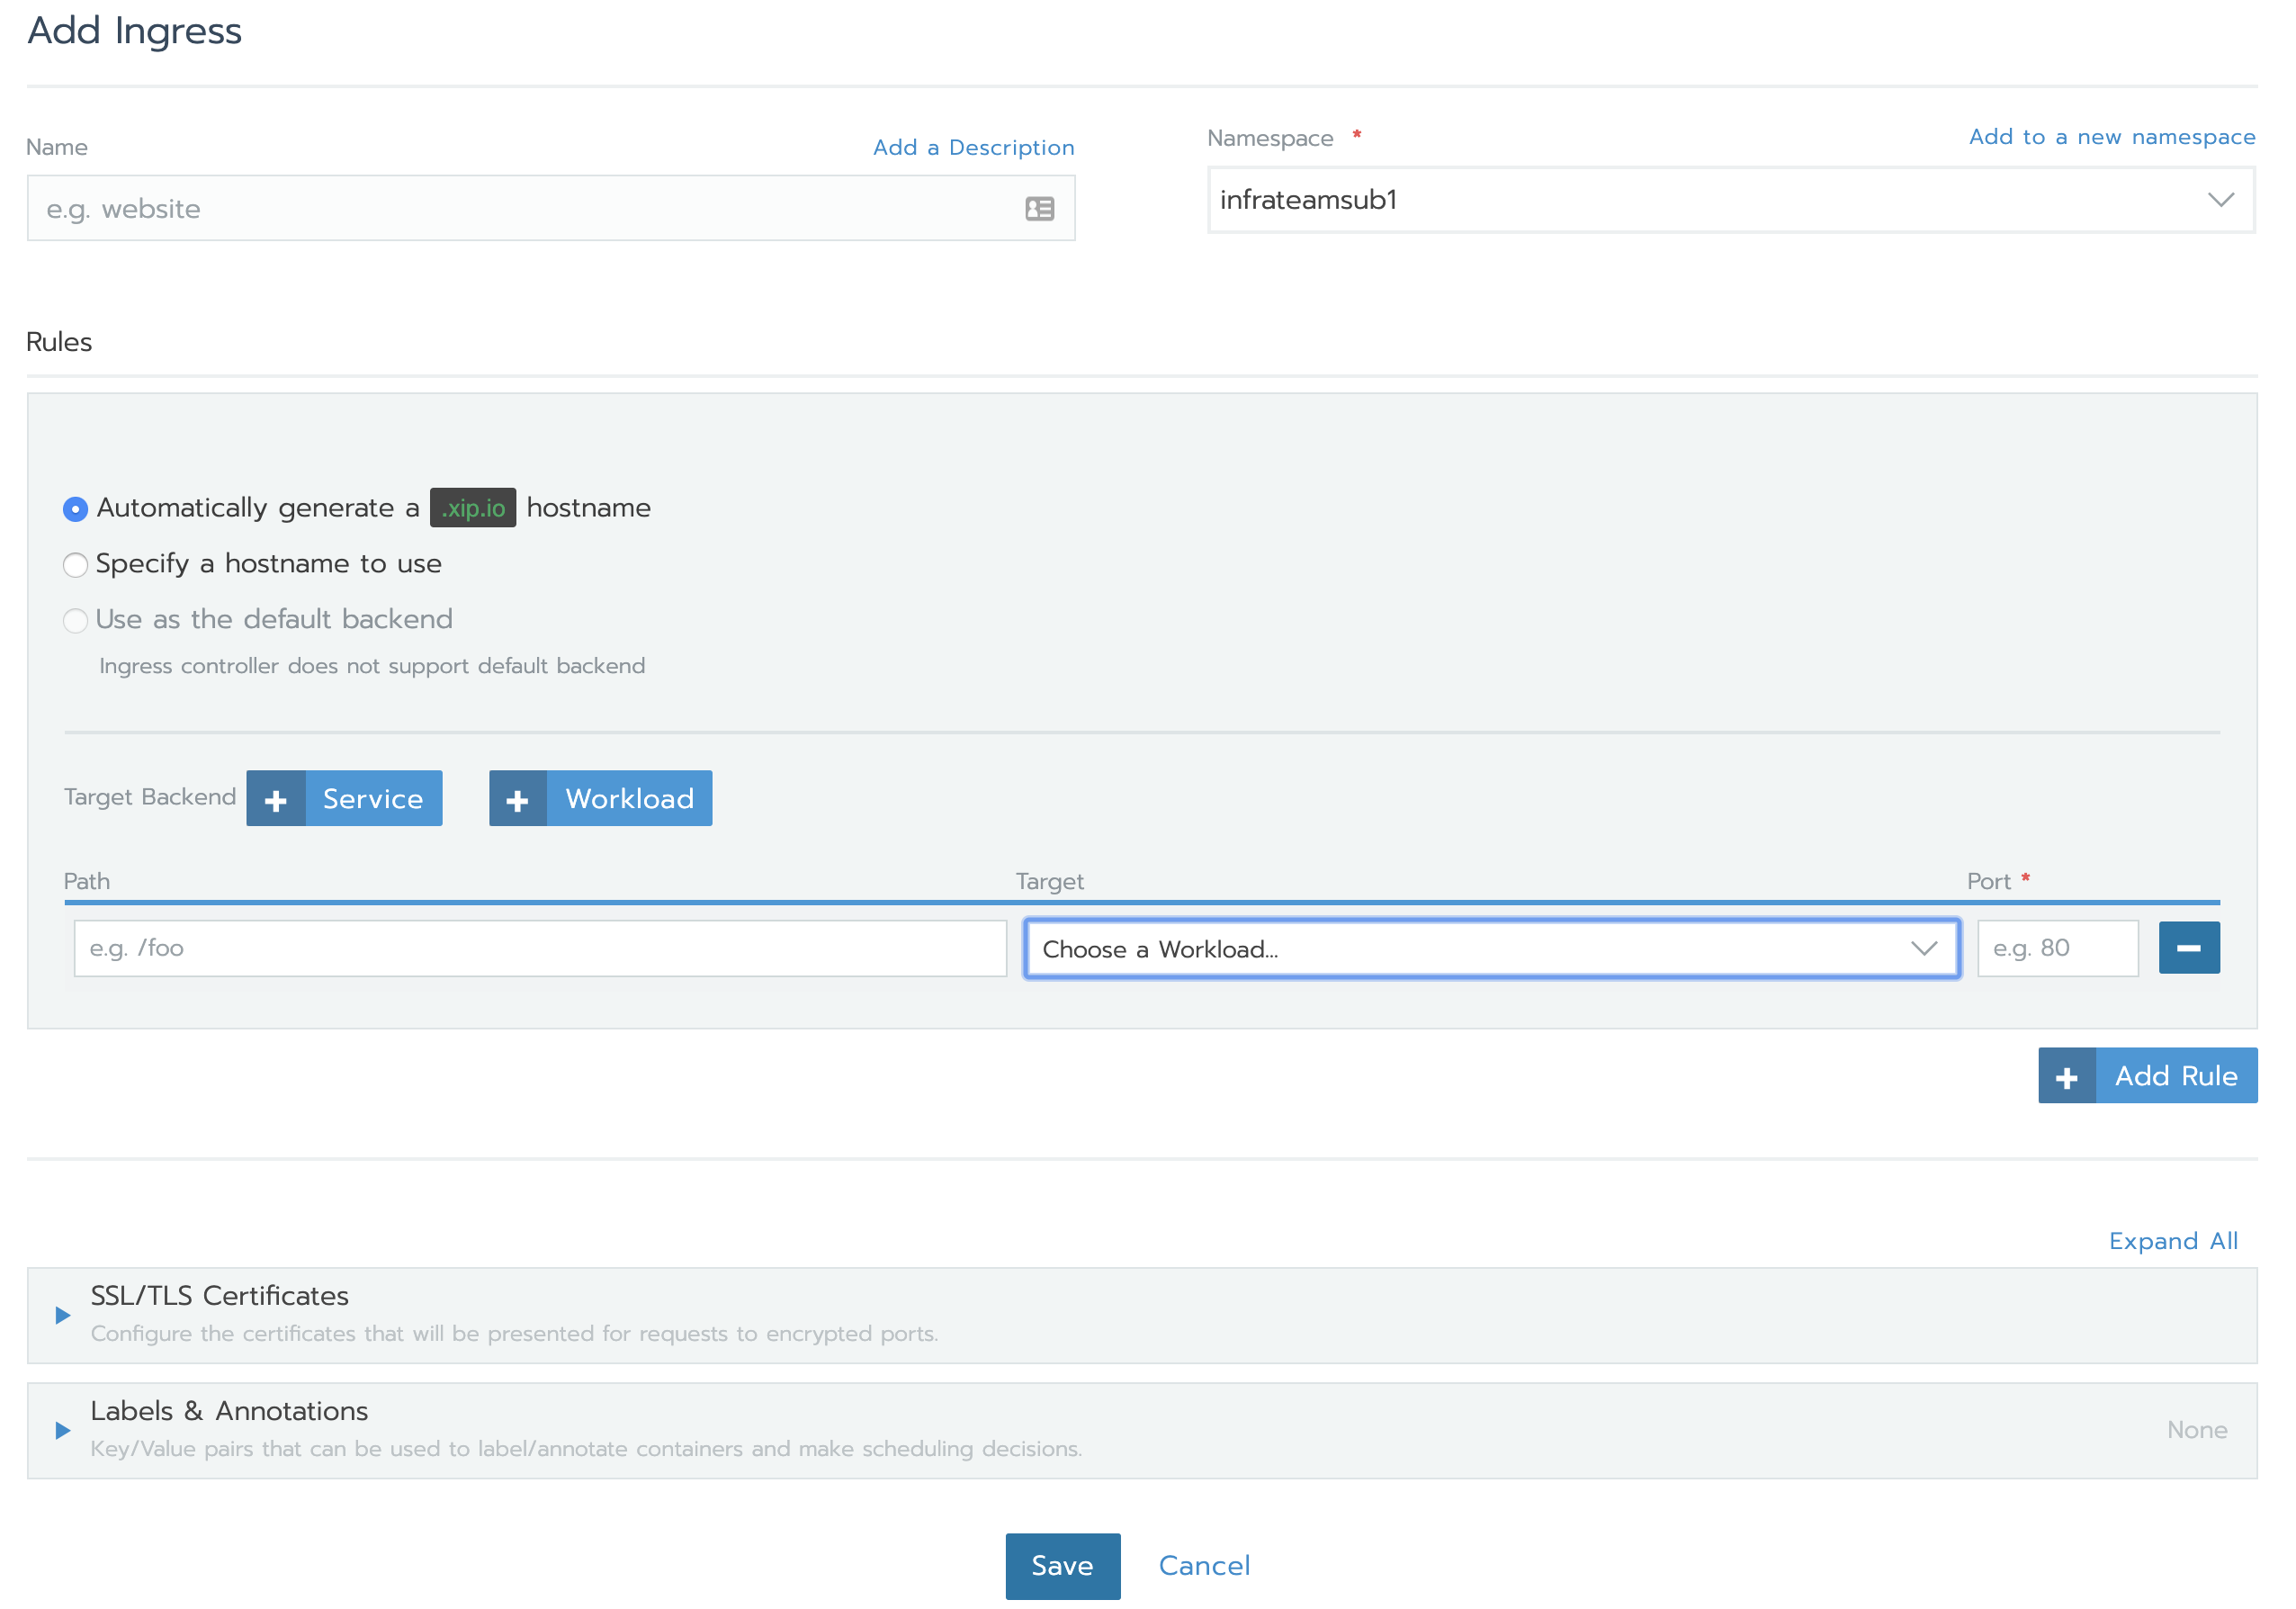Screen dimensions: 2296x1609
Task: Select Automatically generate a hostname radio
Action: [x=75, y=509]
